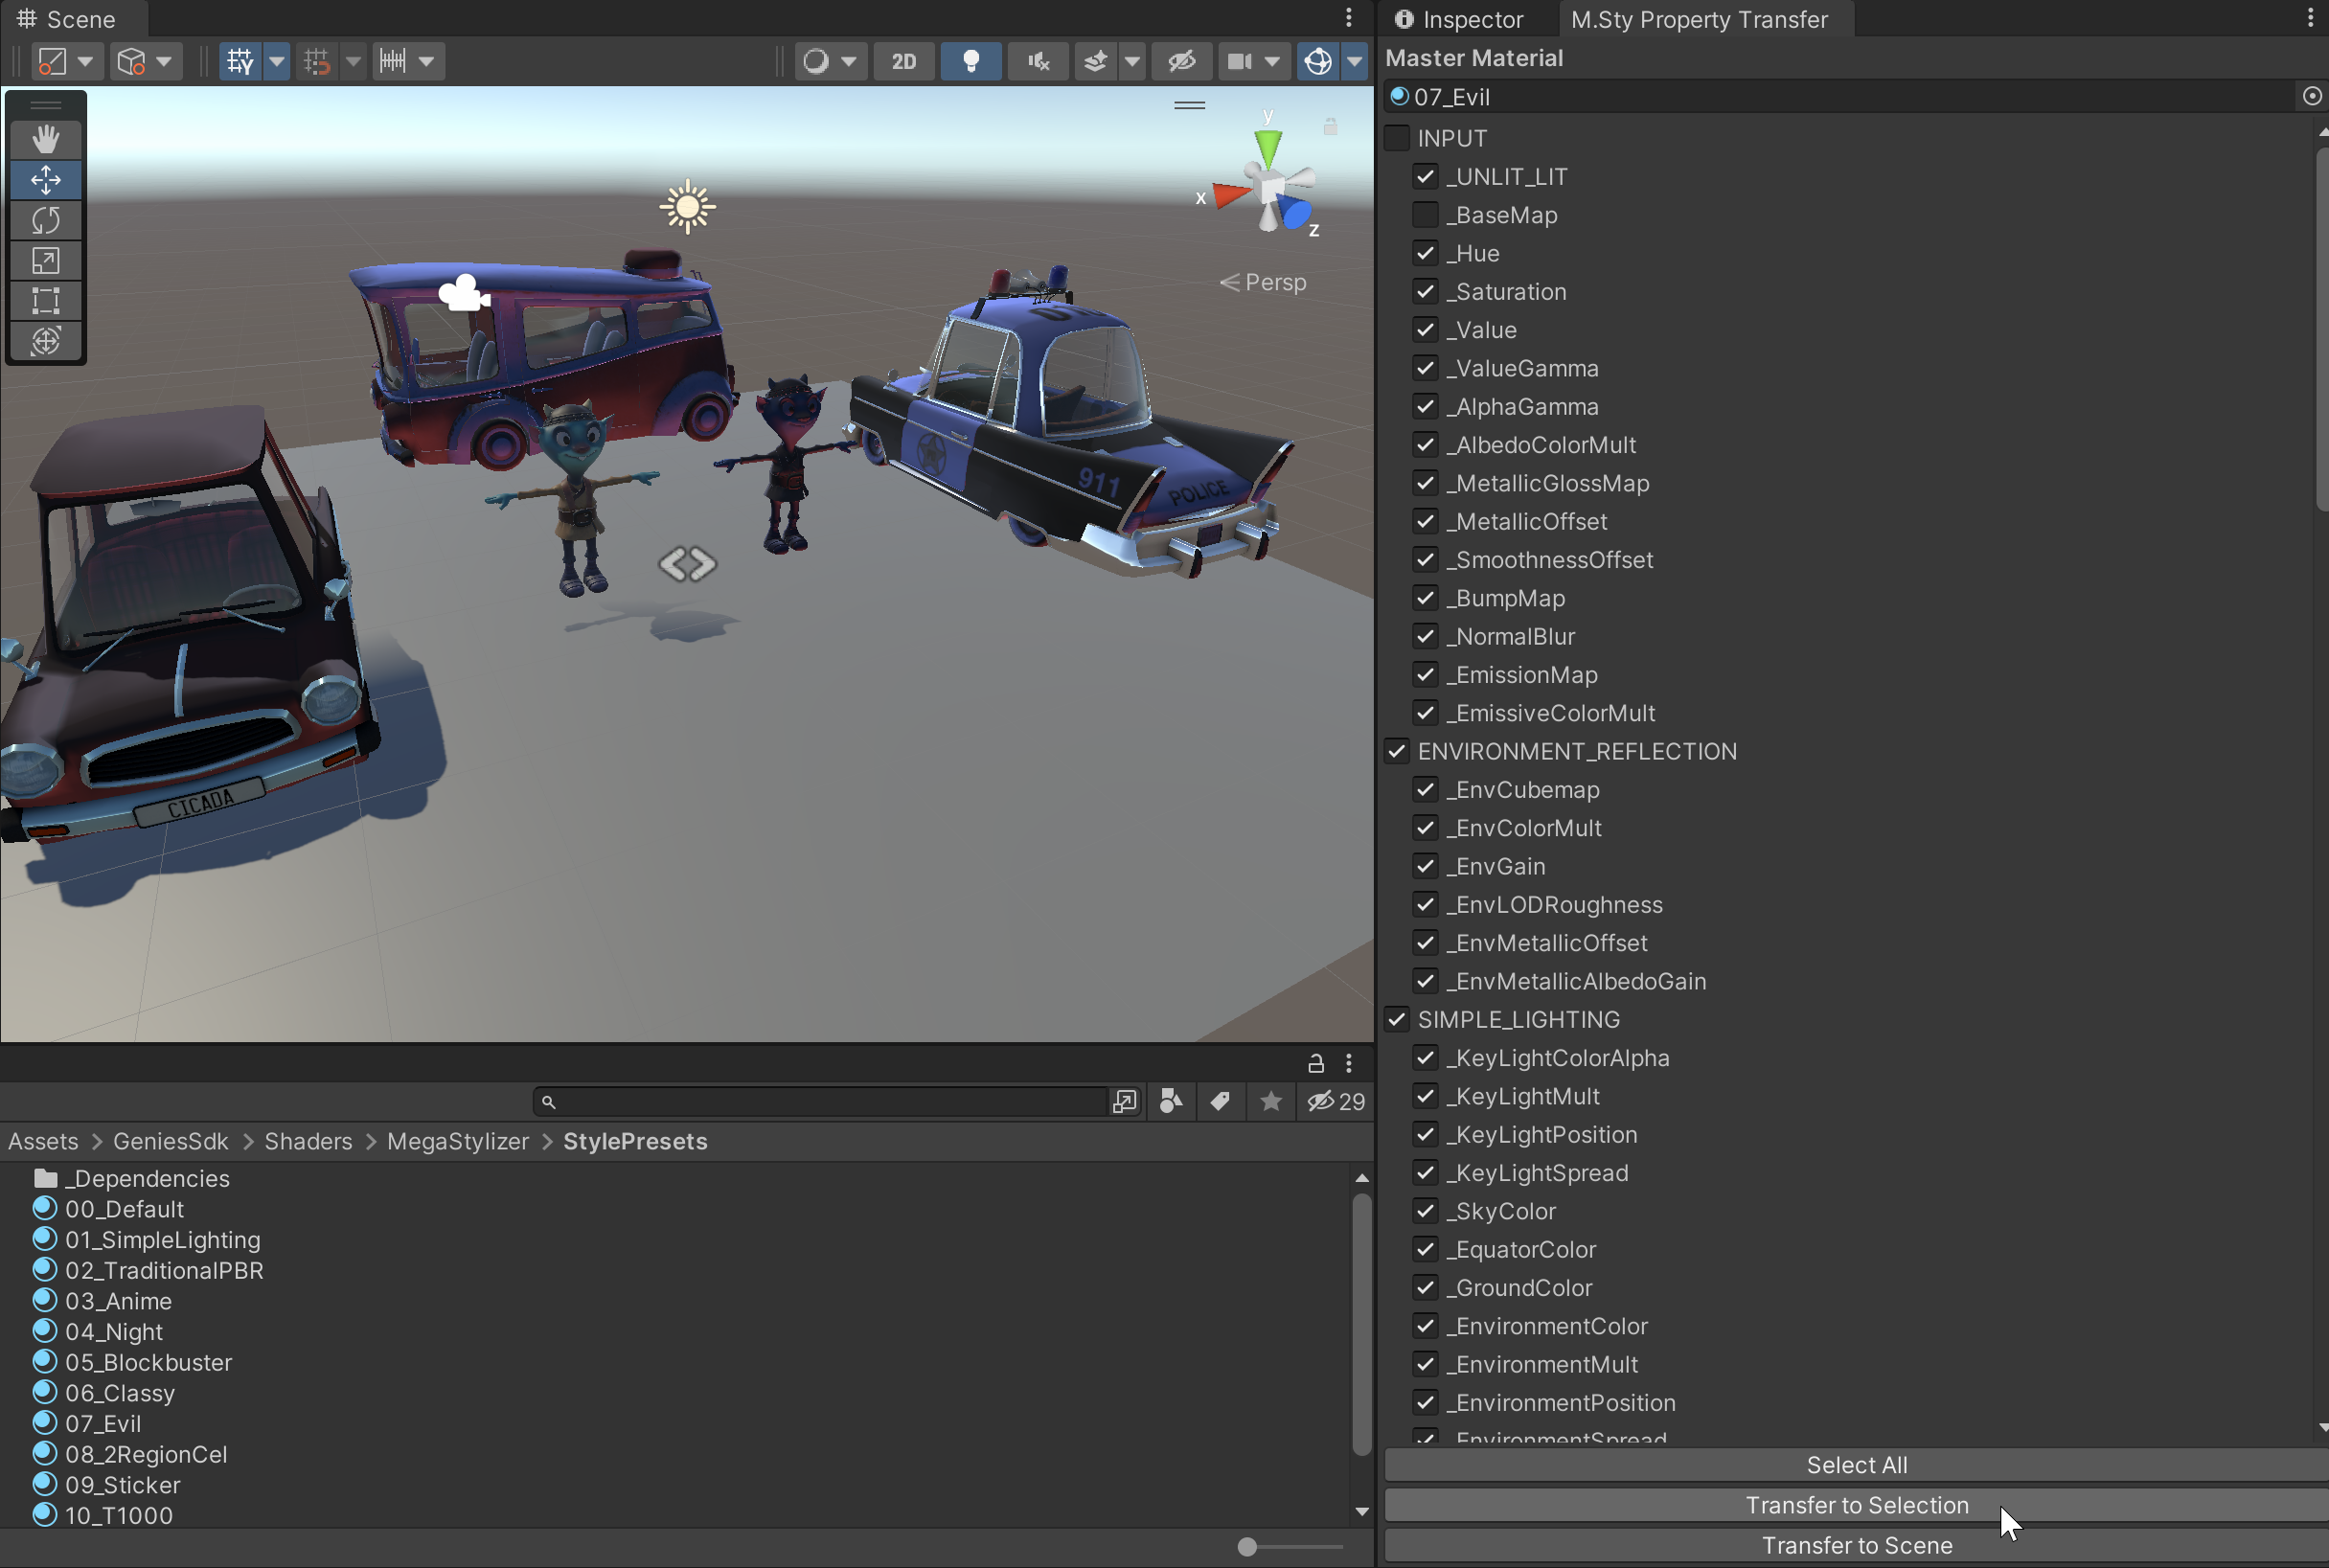Toggle the grid visibility icon

click(240, 61)
